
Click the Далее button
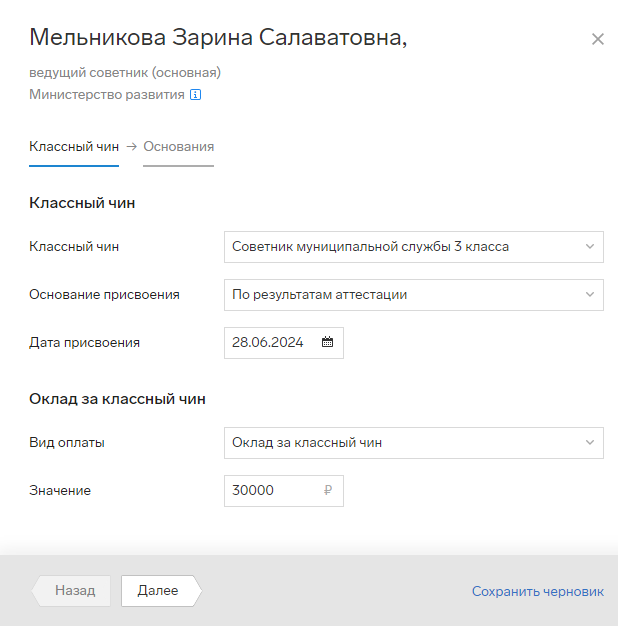(161, 590)
